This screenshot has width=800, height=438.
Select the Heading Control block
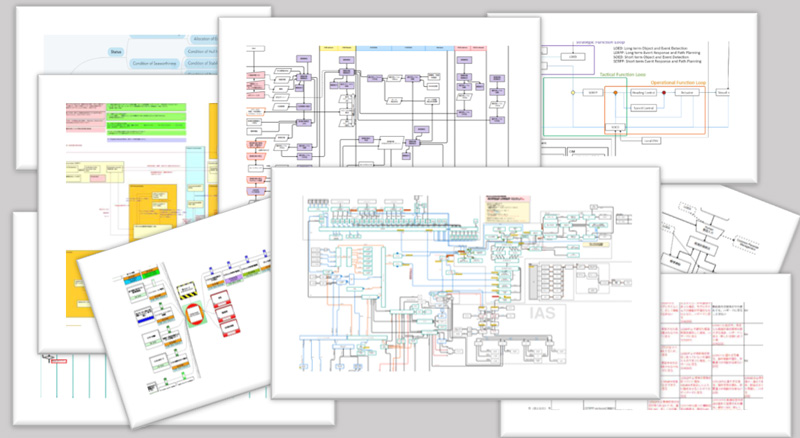(x=643, y=93)
